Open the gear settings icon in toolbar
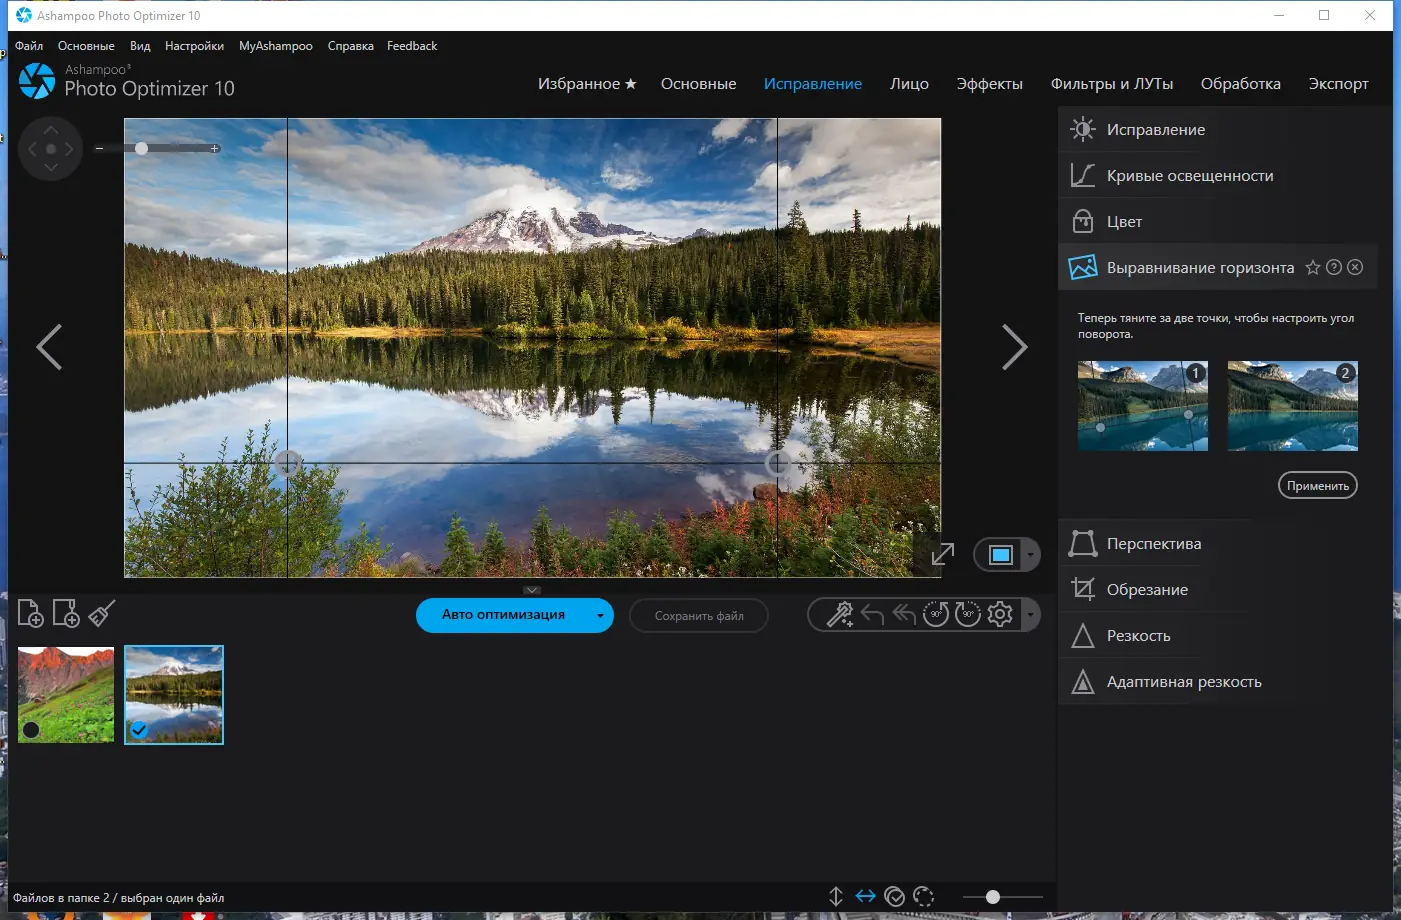1401x920 pixels. [1000, 614]
